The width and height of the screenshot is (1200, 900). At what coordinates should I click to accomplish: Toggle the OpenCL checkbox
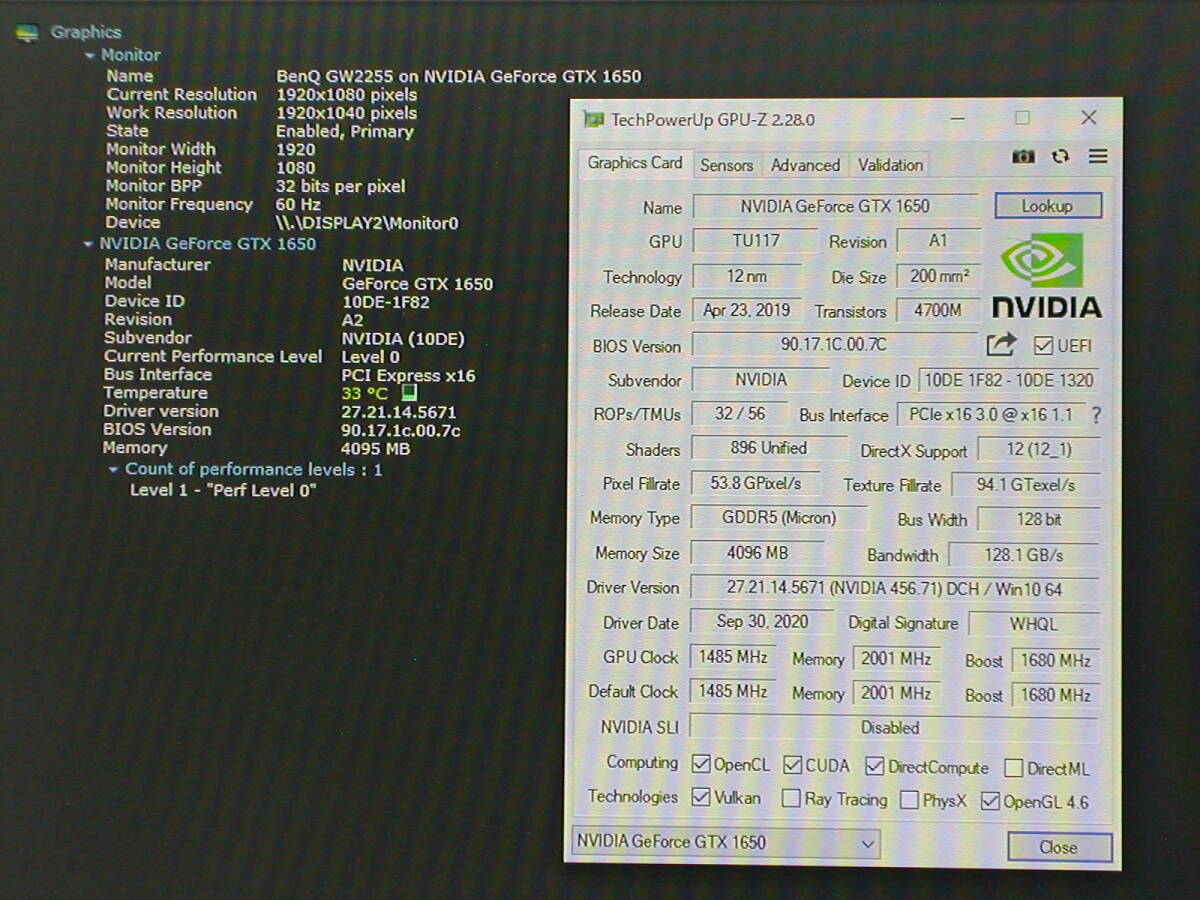[x=701, y=764]
